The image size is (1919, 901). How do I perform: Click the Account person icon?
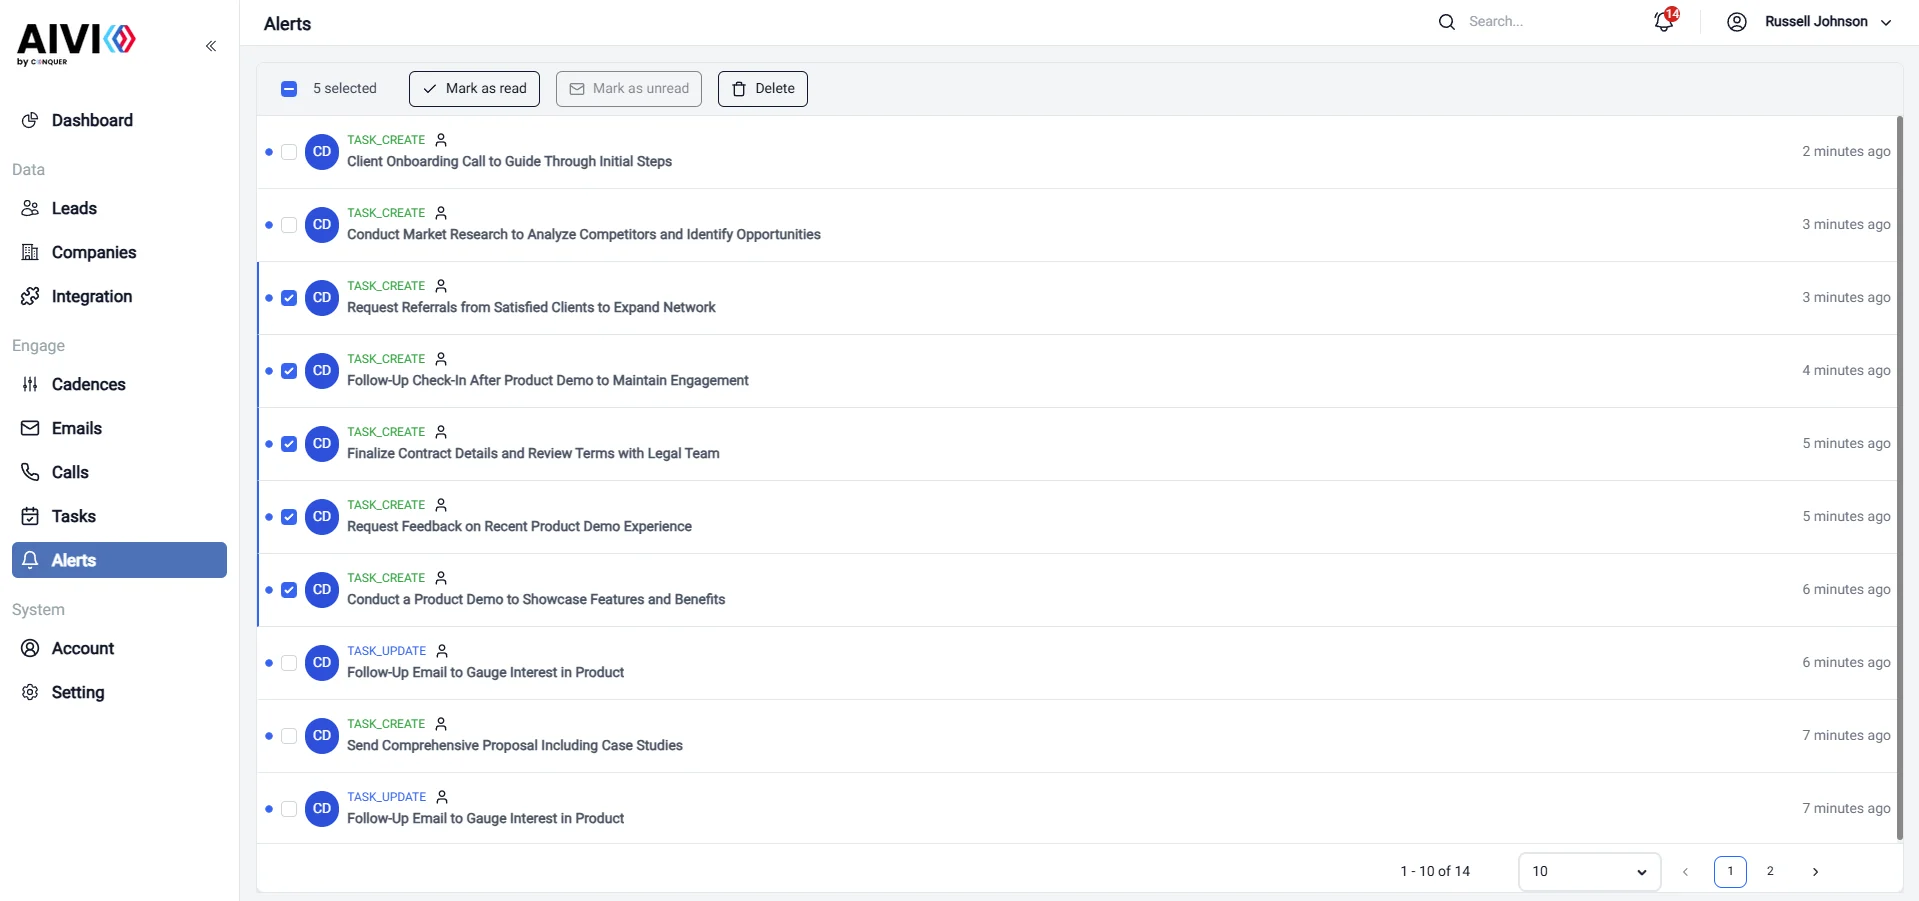(30, 648)
